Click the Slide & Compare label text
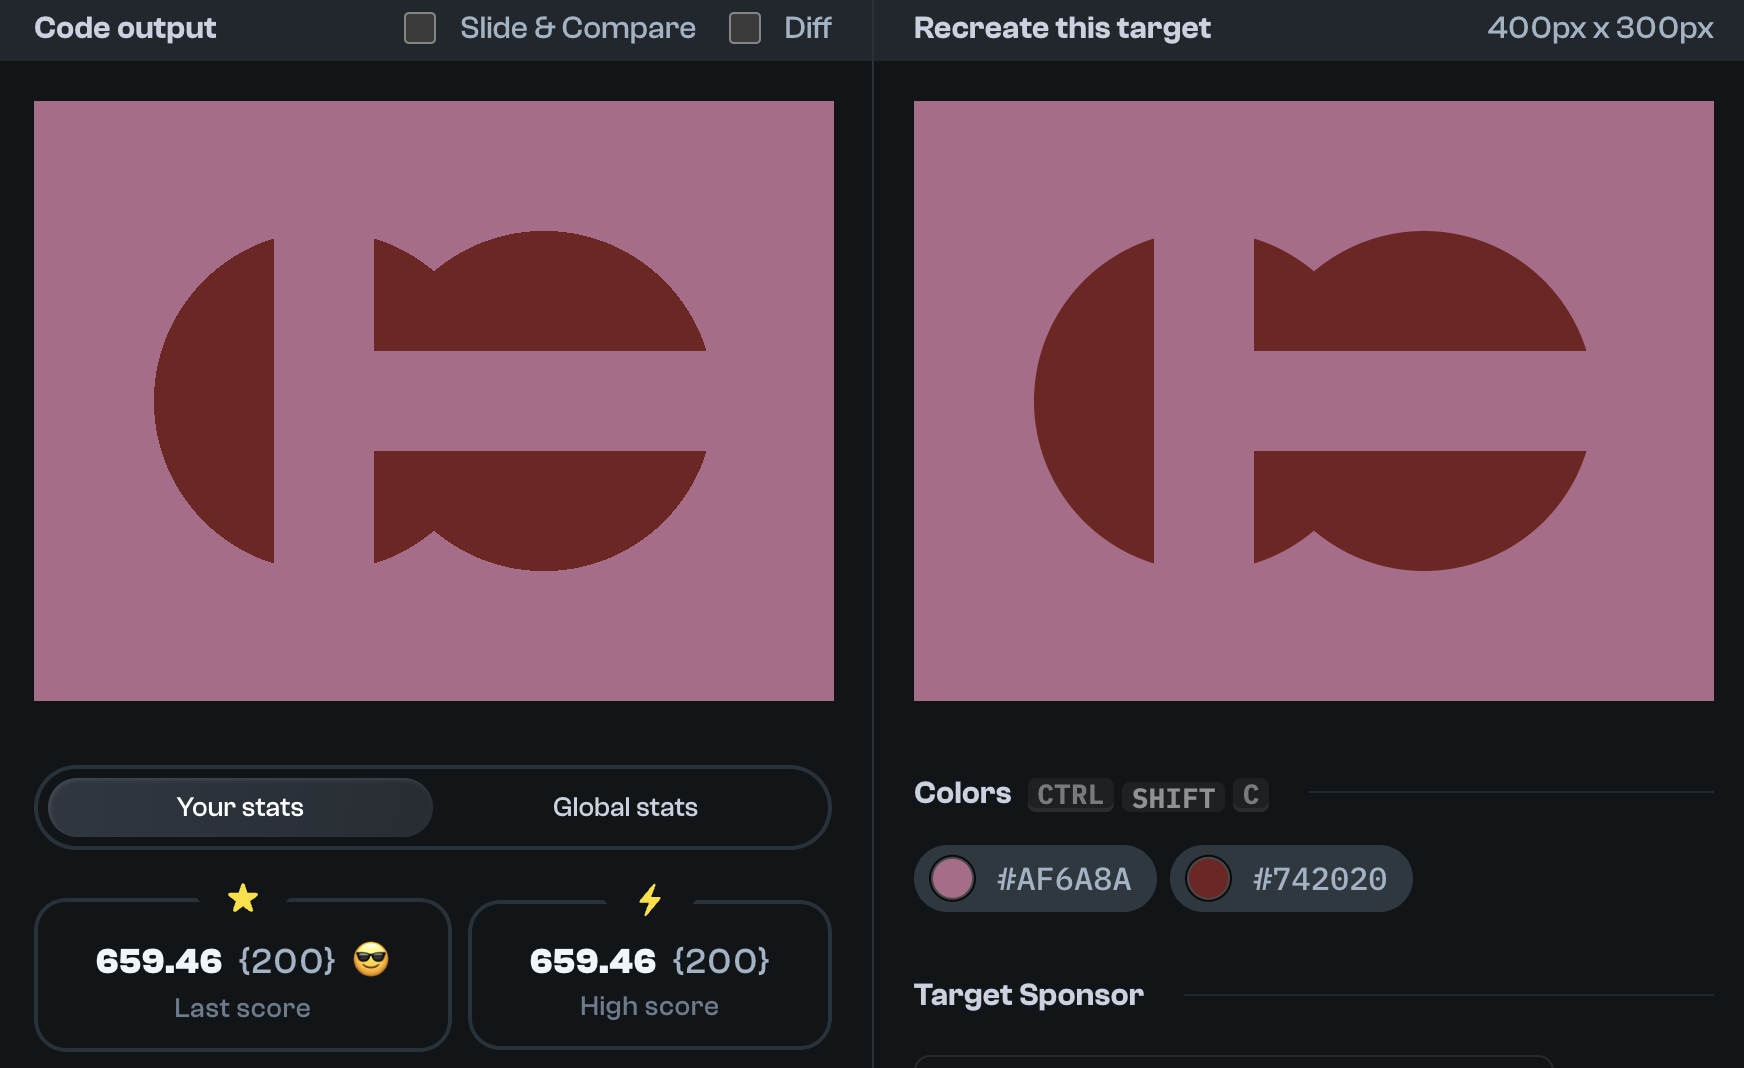This screenshot has width=1744, height=1068. 578,28
